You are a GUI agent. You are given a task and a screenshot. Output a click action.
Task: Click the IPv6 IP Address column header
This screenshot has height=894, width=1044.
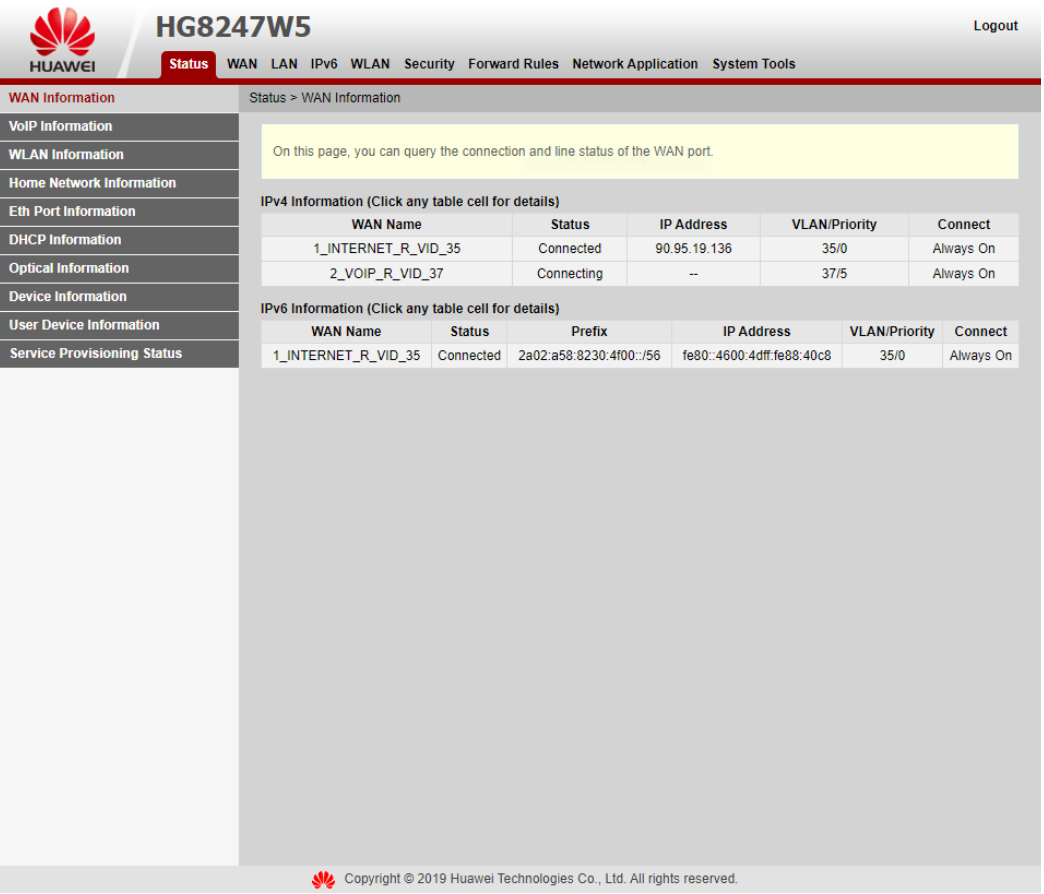tap(756, 332)
